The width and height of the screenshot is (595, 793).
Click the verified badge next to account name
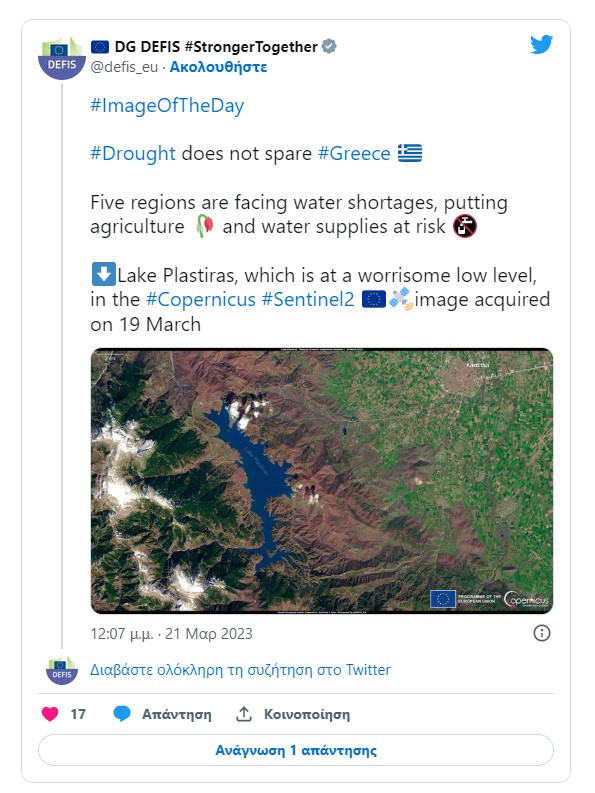tap(329, 47)
